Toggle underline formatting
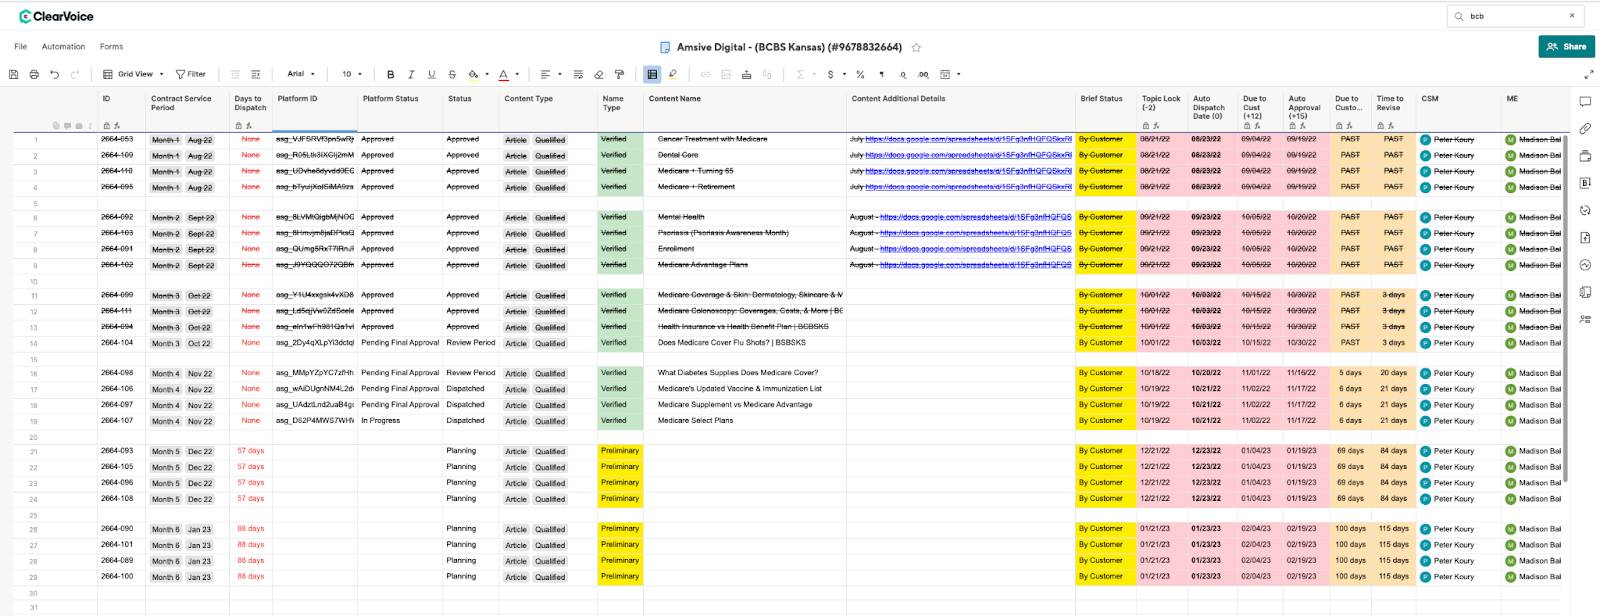Viewport: 1600px width, 616px height. pos(431,74)
